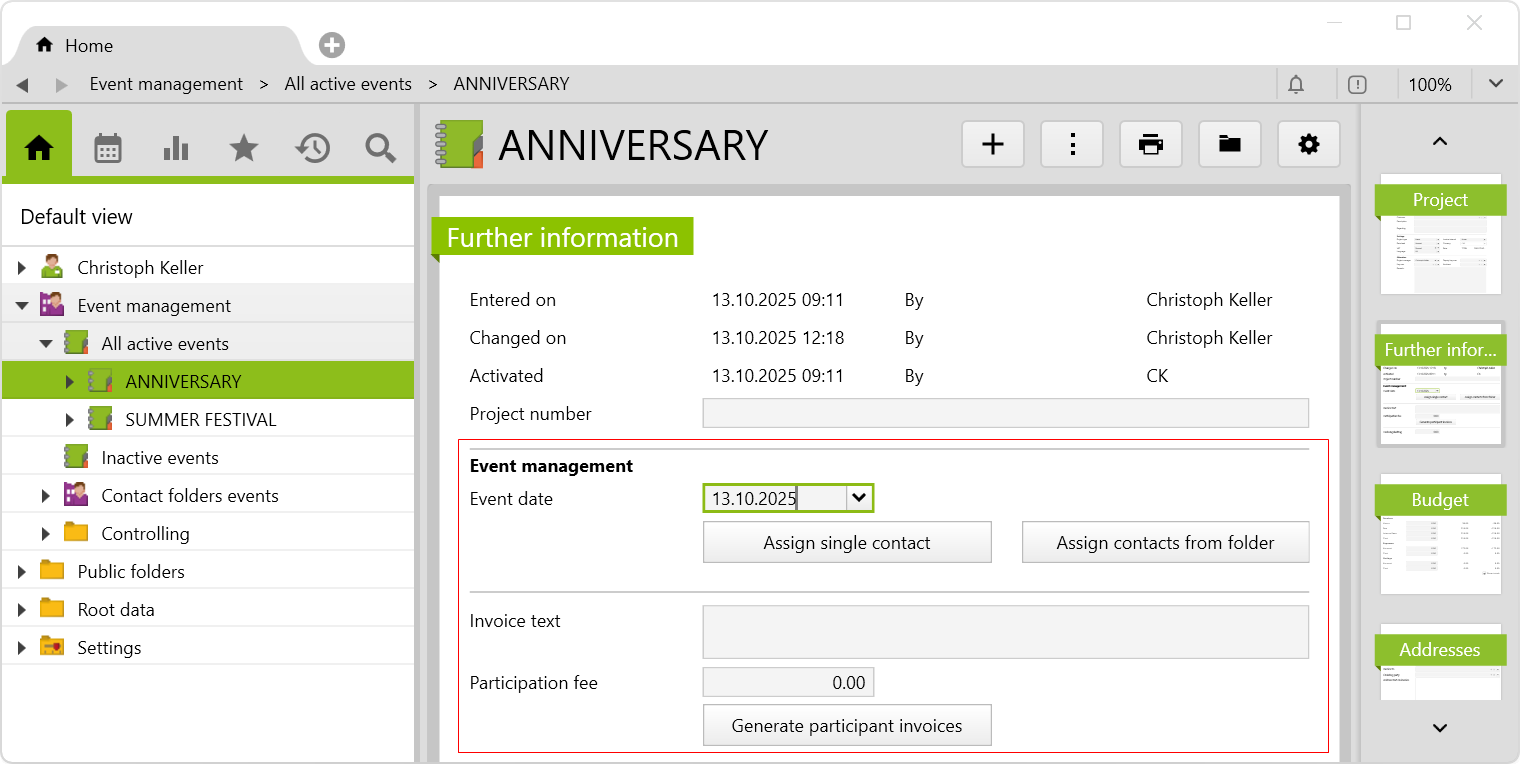This screenshot has height=764, width=1520.
Task: Open the history clock icon
Action: (x=312, y=149)
